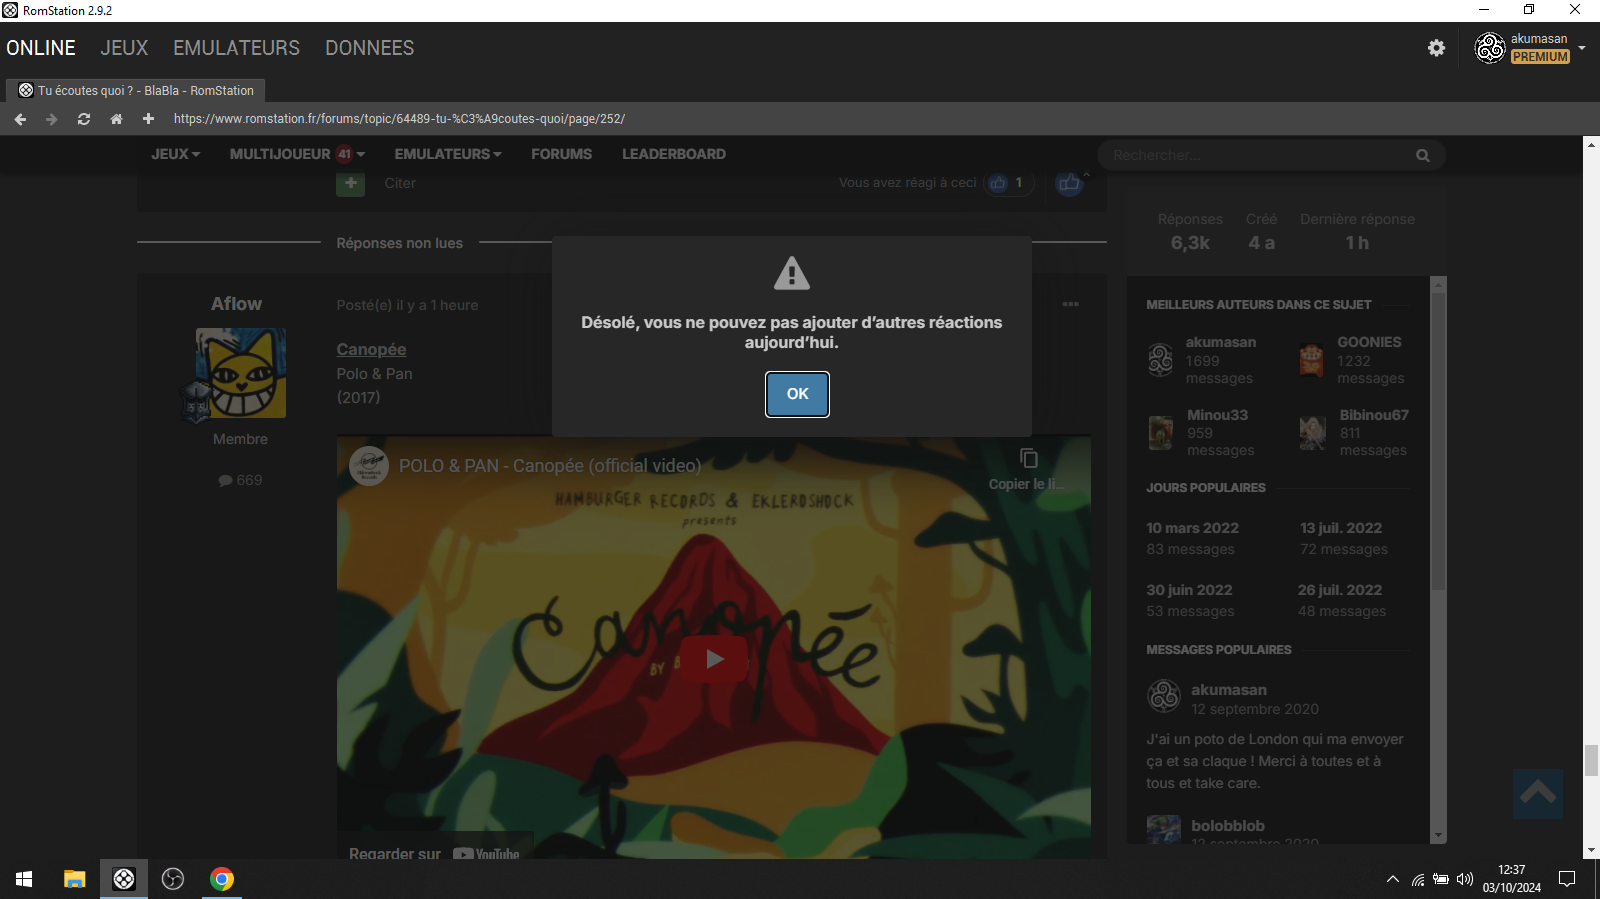Expand the JEUX dropdown in site navigation
This screenshot has height=899, width=1600.
pos(175,154)
